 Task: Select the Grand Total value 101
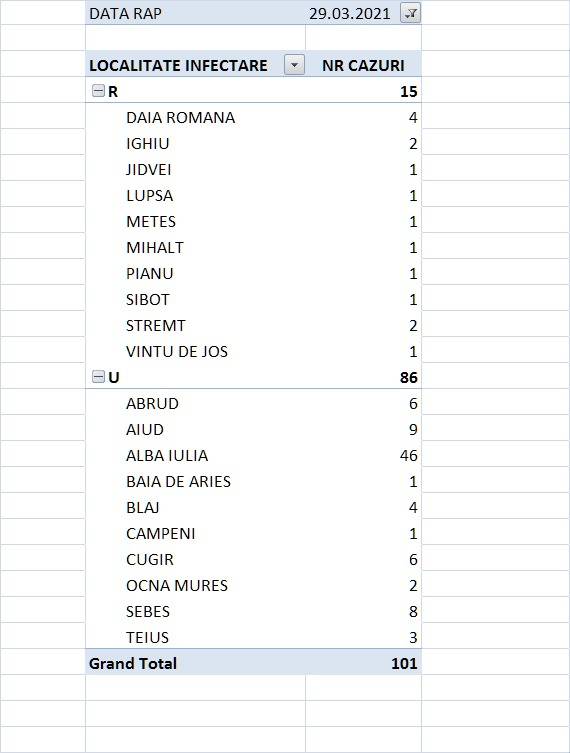404,663
